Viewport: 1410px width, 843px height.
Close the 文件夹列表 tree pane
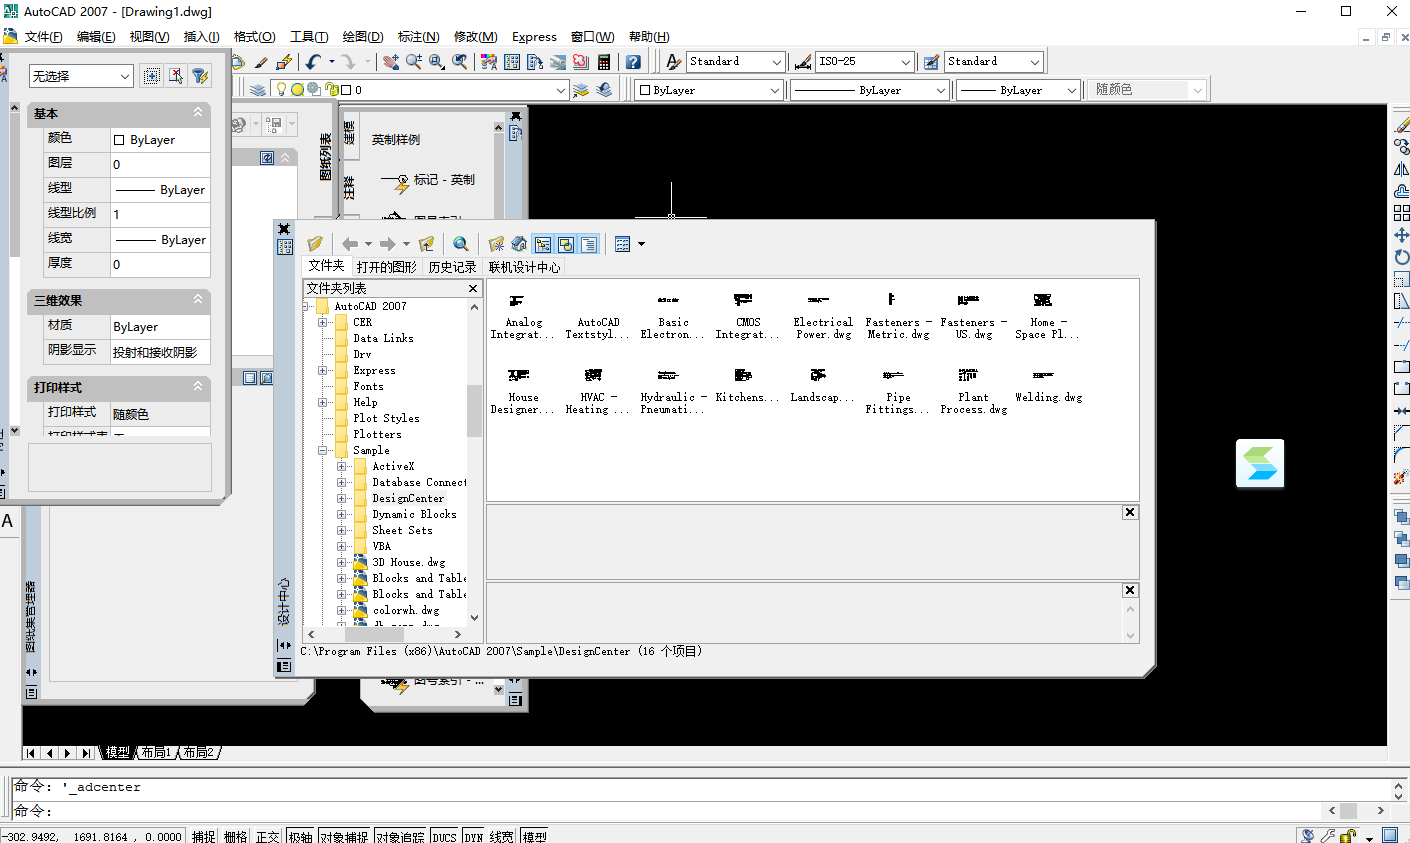[x=473, y=288]
